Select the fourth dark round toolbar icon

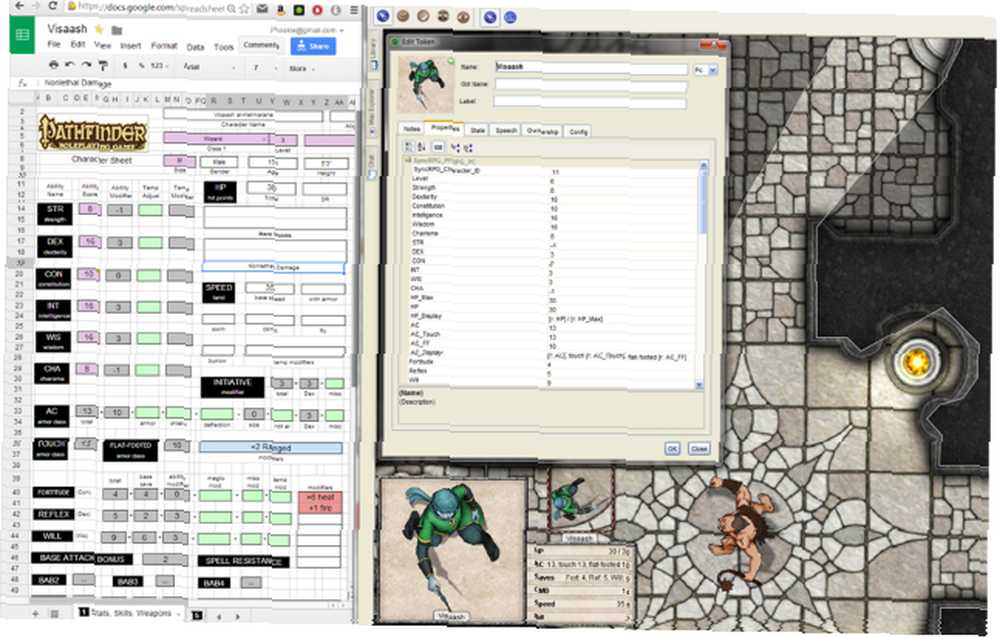[443, 16]
